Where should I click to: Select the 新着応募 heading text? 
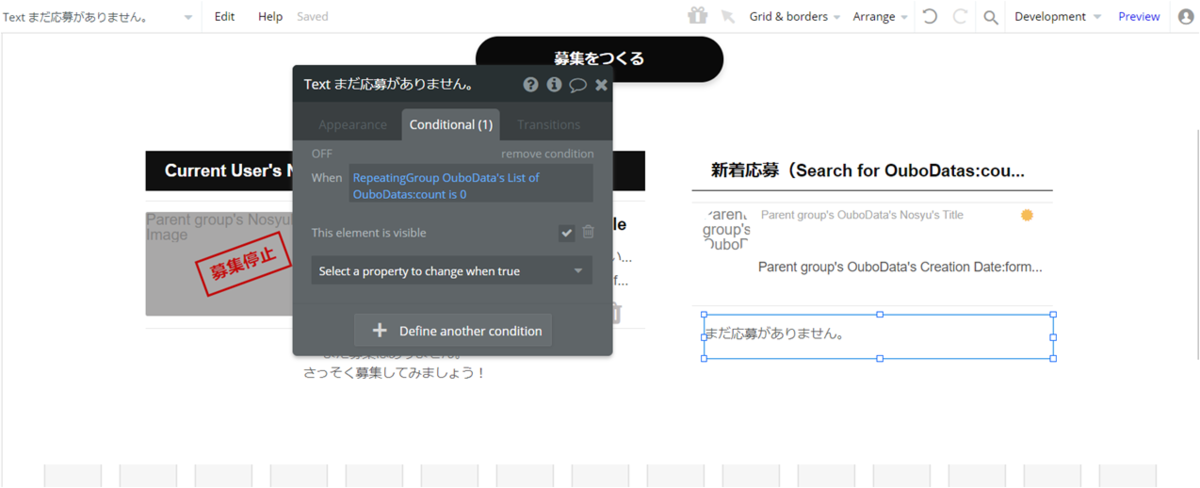(868, 171)
